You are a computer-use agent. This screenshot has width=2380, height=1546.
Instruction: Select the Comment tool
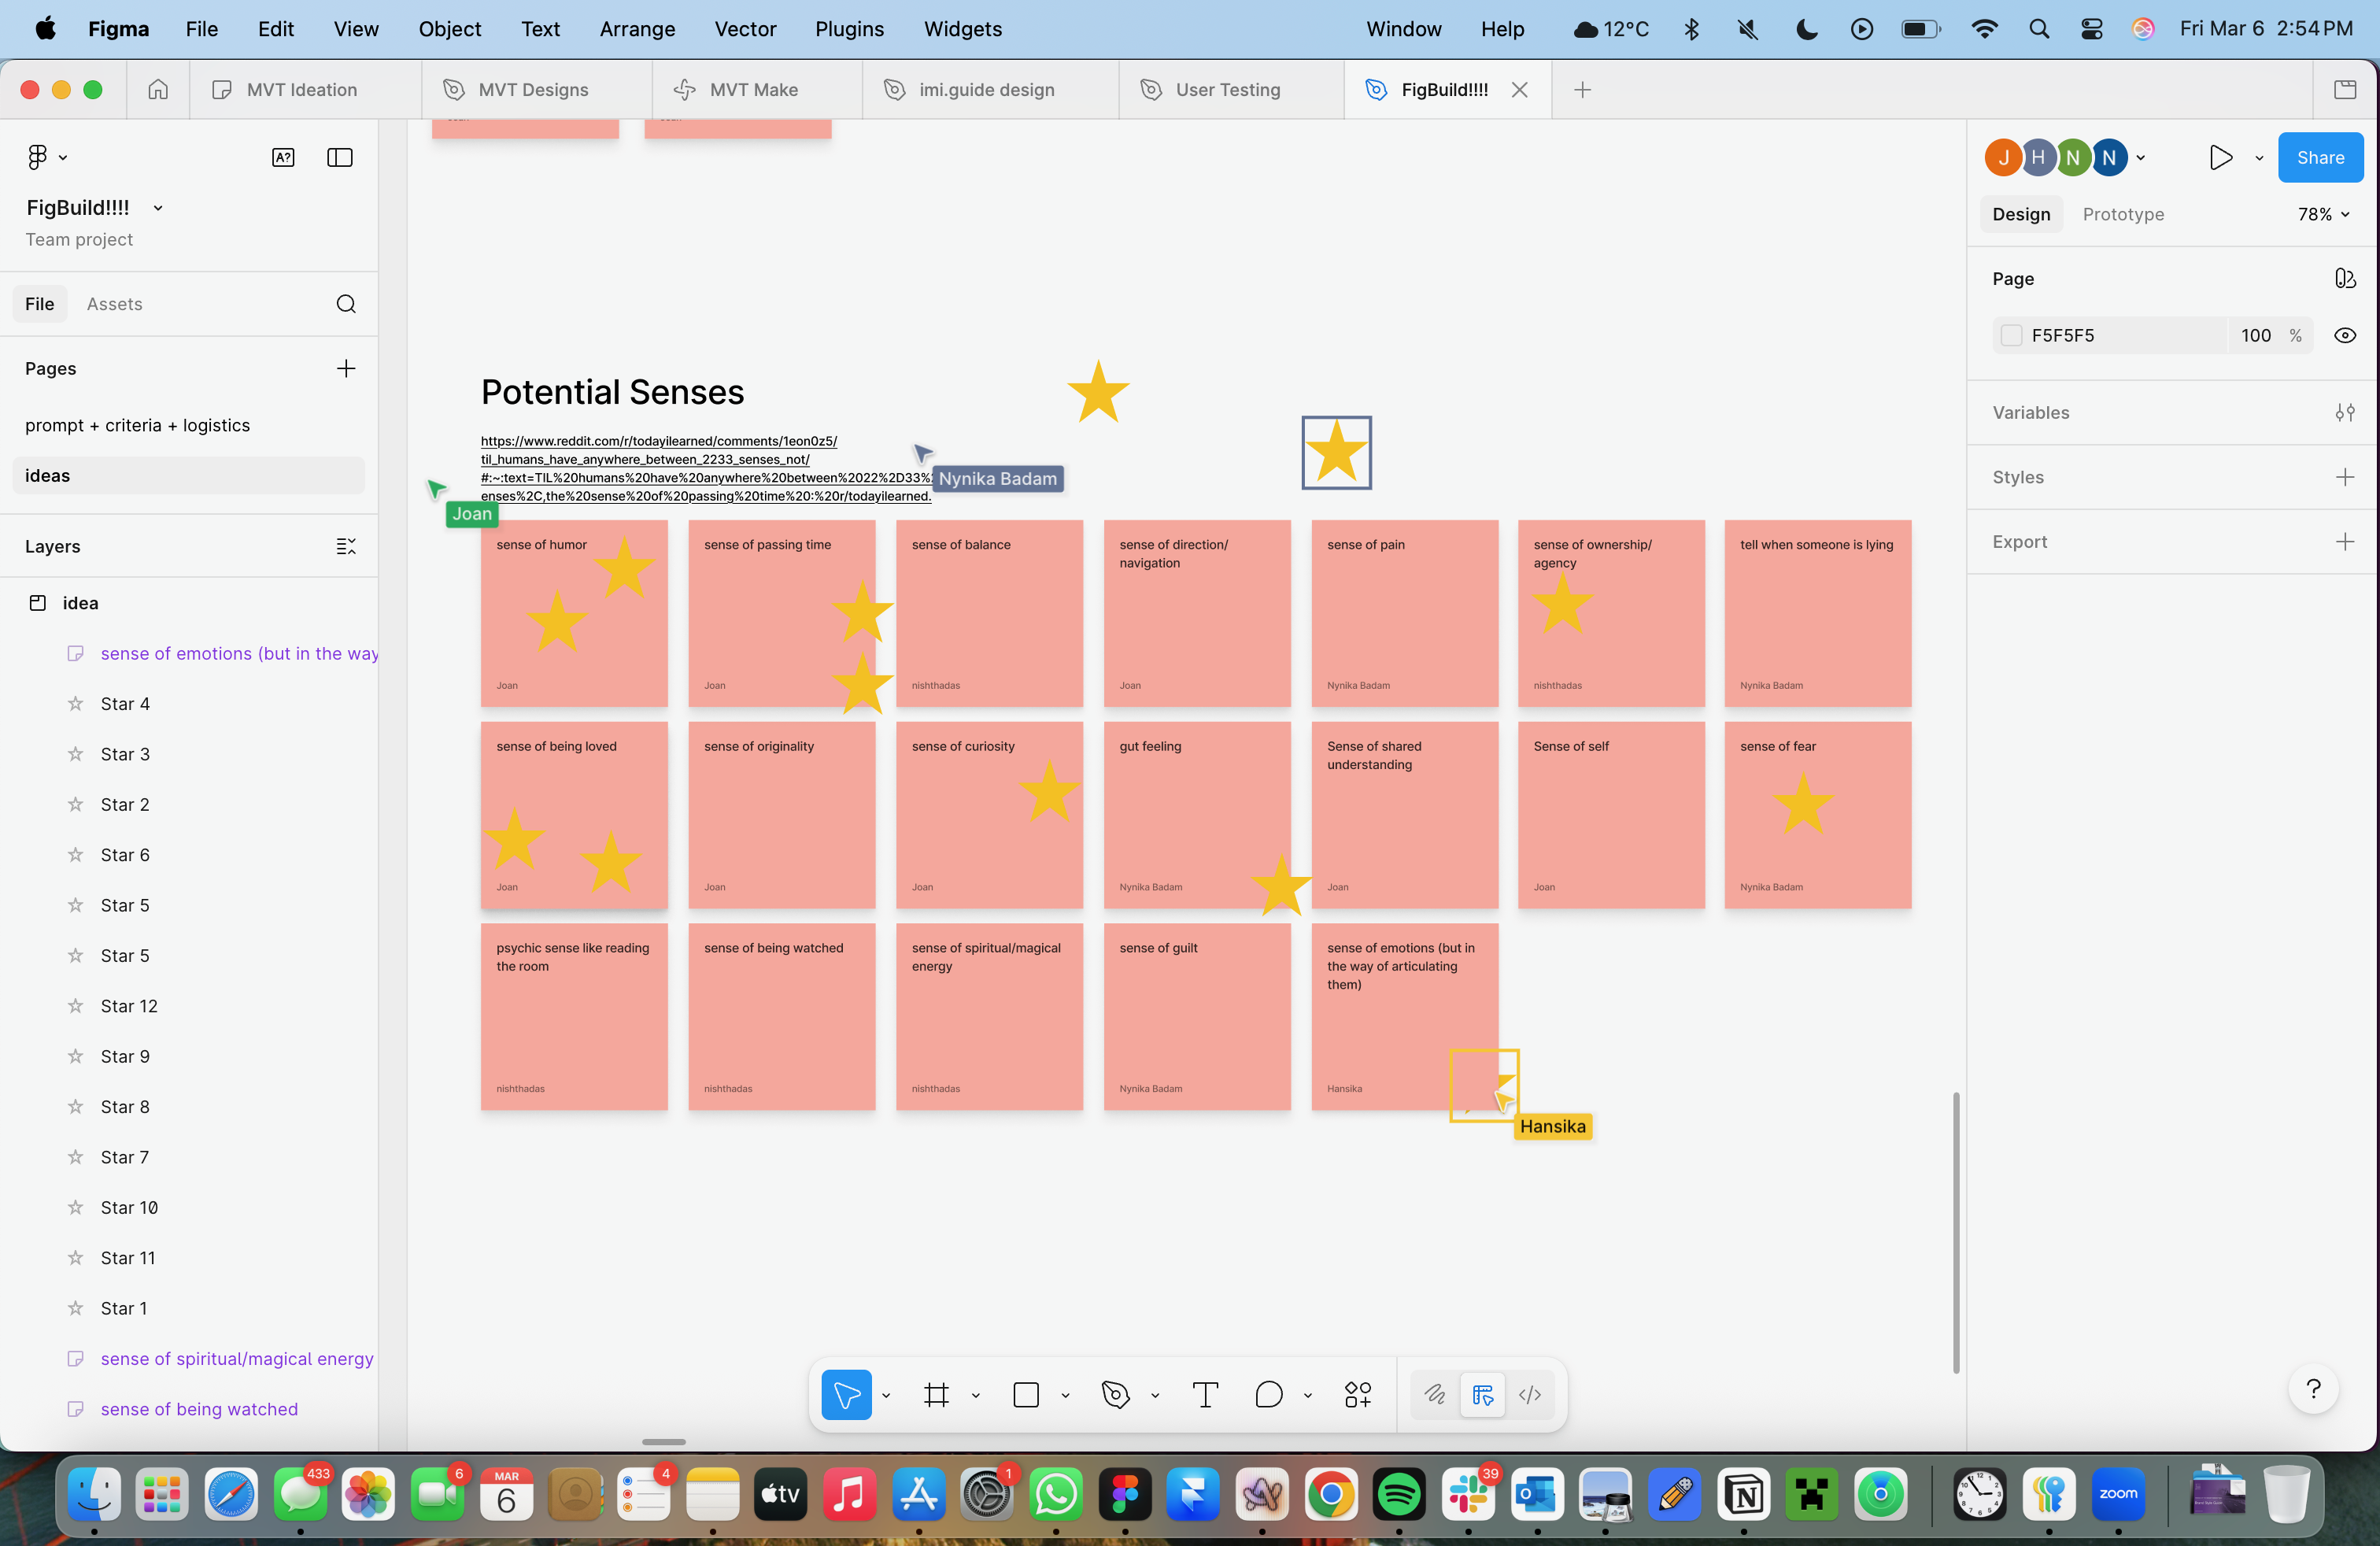pos(1268,1394)
